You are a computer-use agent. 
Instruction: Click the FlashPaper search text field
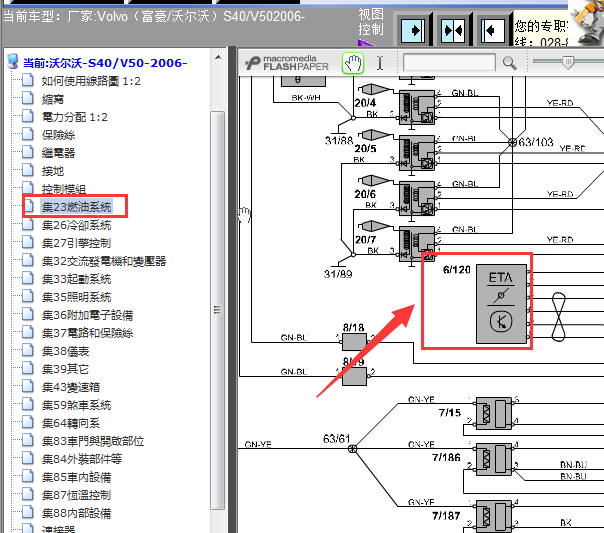(x=449, y=62)
